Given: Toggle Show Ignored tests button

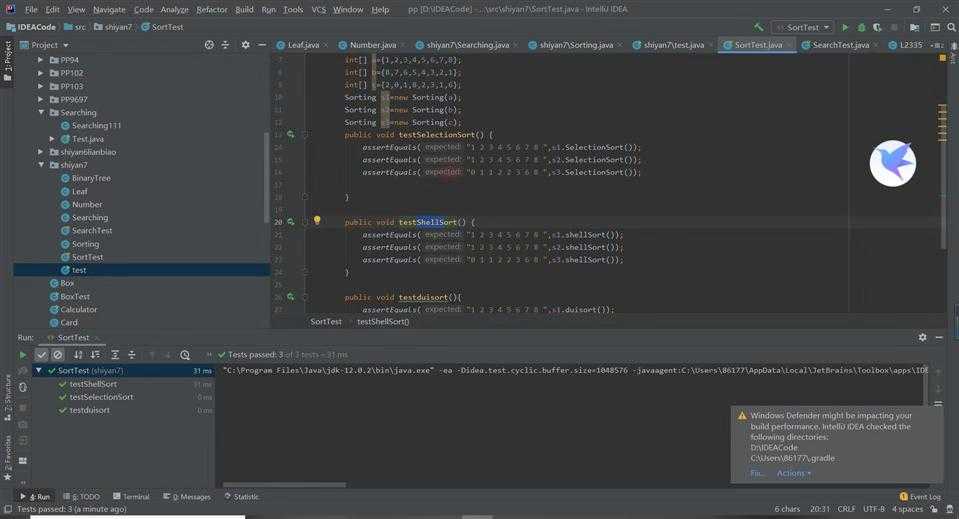Looking at the screenshot, I should [x=57, y=355].
